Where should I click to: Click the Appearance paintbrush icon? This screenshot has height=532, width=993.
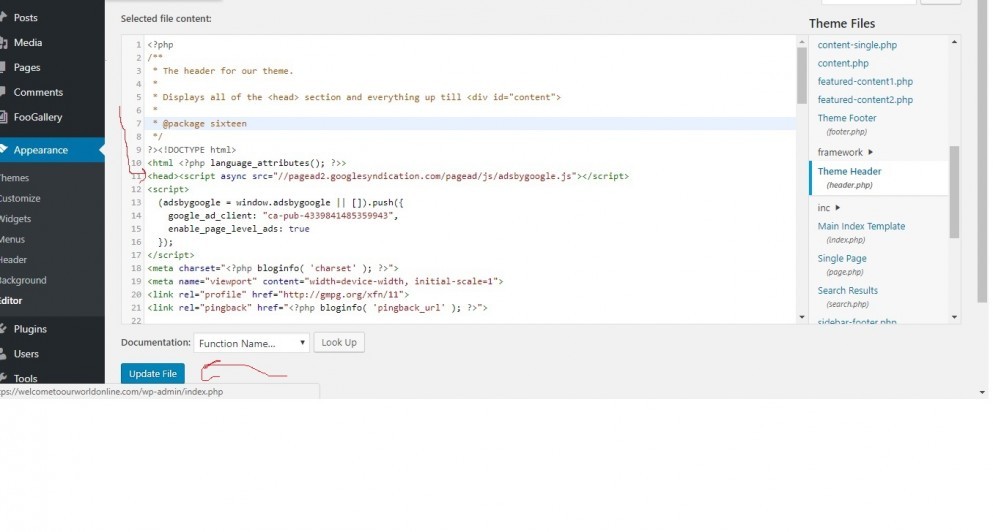(x=3, y=149)
